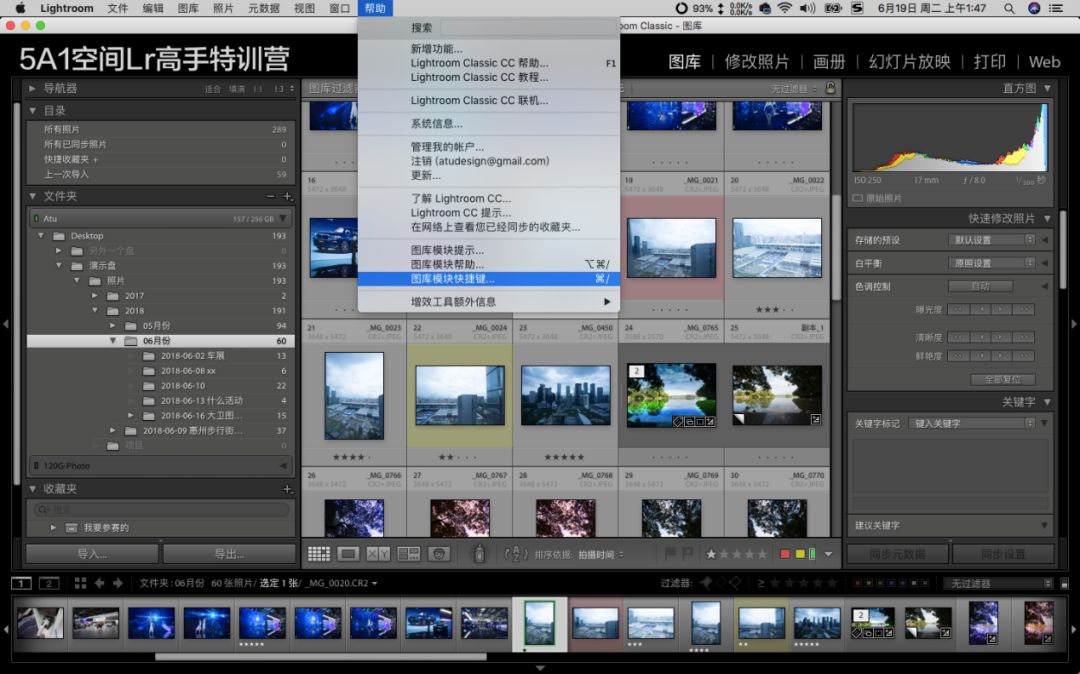Toggle filter switch at filmstrip right end
1080x674 pixels.
click(x=1064, y=583)
